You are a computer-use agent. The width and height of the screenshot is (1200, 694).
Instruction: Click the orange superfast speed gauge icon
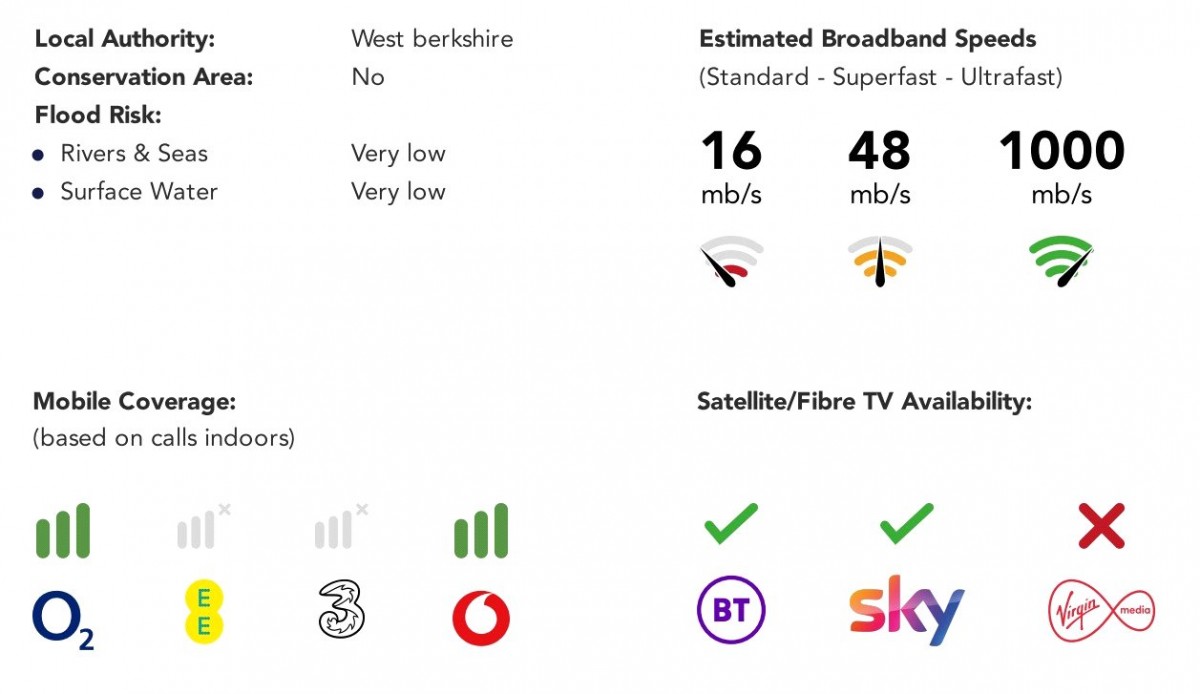(x=880, y=261)
